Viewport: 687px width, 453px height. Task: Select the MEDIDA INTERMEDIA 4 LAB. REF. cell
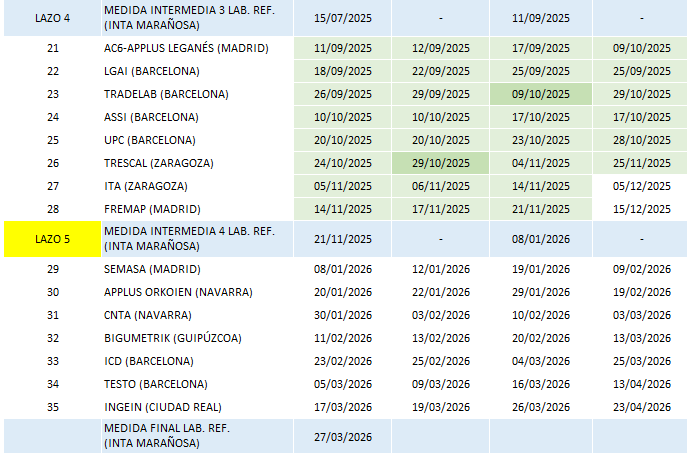(x=196, y=240)
